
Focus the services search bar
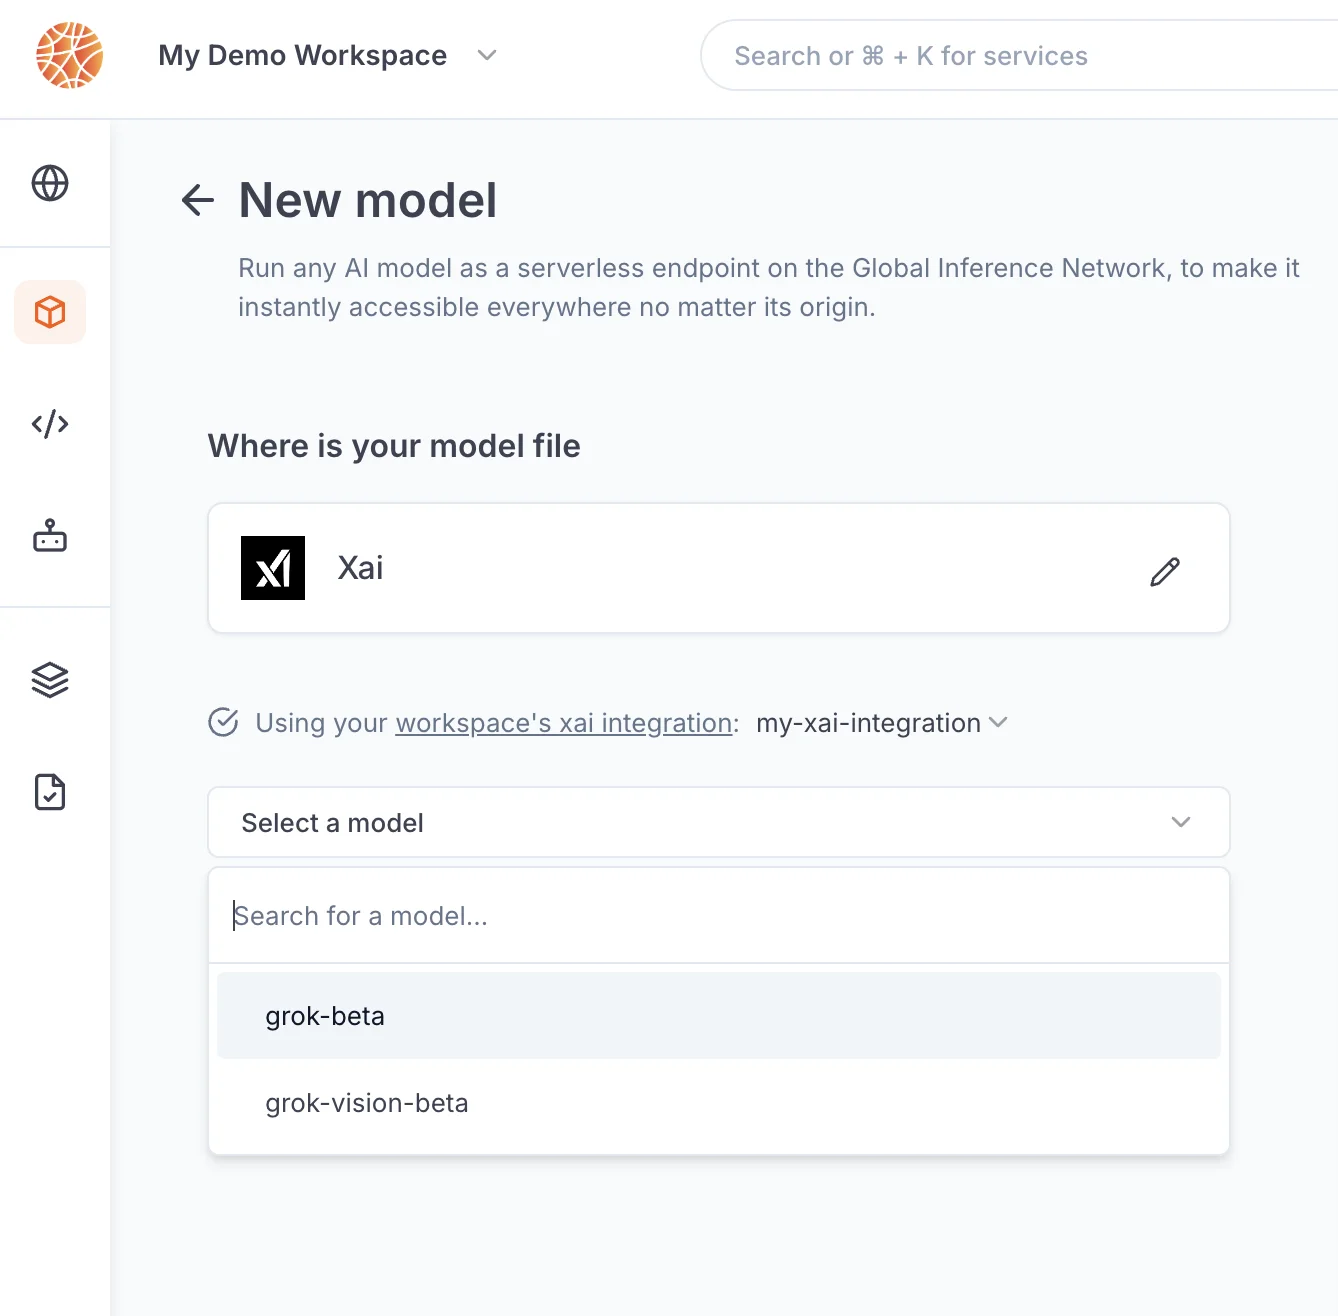1019,56
